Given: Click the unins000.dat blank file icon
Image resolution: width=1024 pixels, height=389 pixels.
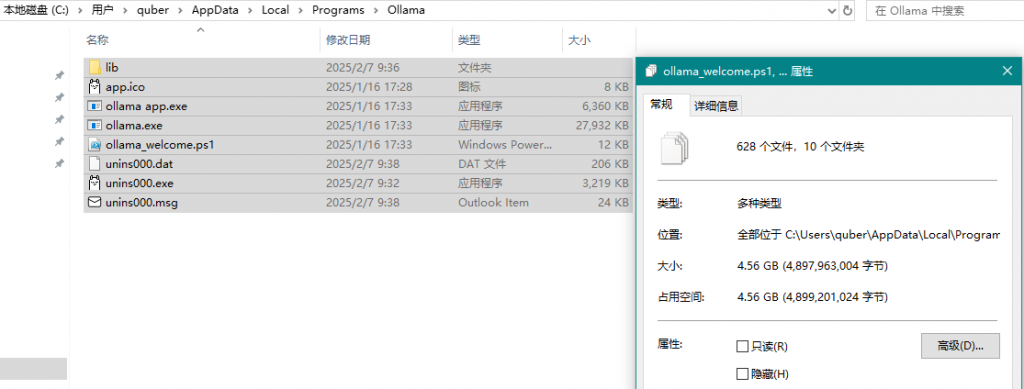Looking at the screenshot, I should click(x=94, y=164).
